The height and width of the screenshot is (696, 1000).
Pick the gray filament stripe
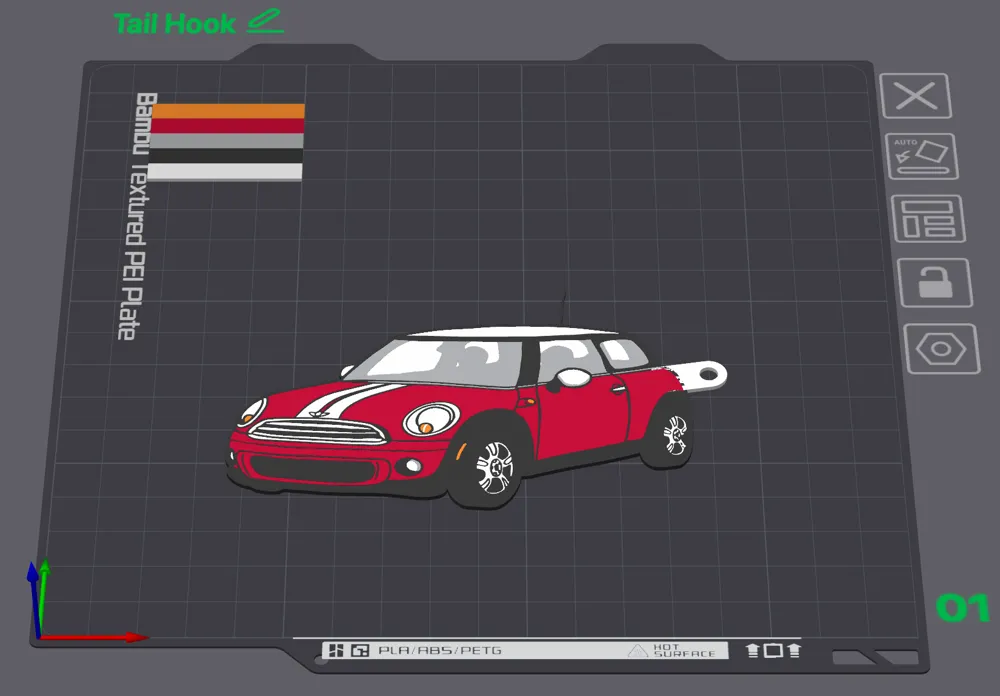[226, 141]
